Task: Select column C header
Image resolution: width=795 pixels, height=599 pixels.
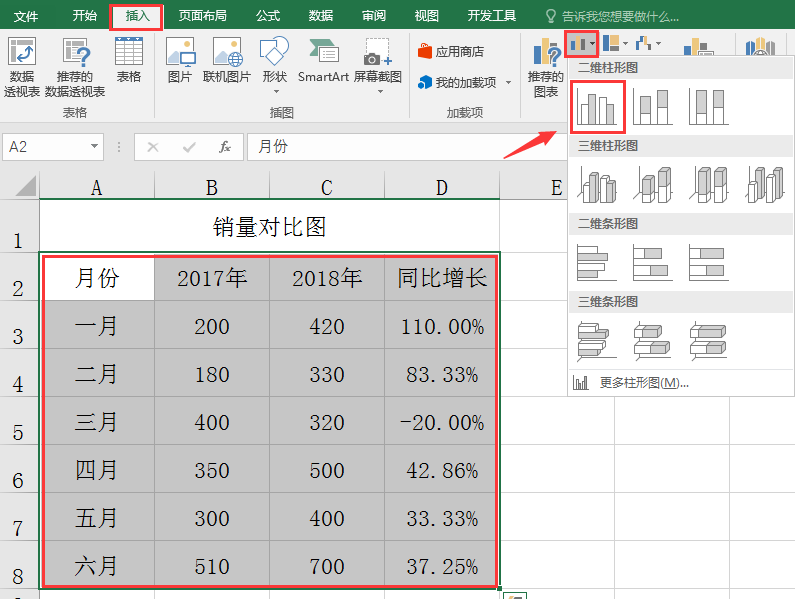Action: click(327, 187)
